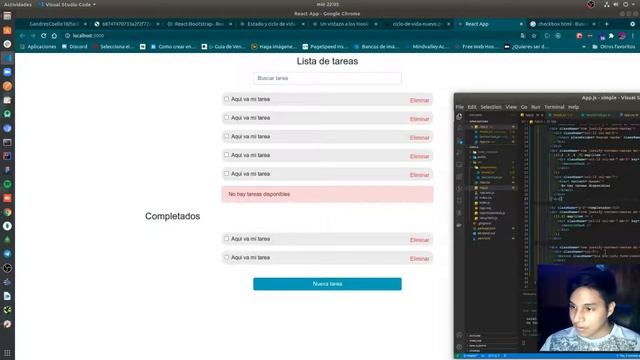
Task: Open Telegram from the Ubuntu dock
Action: [7, 254]
